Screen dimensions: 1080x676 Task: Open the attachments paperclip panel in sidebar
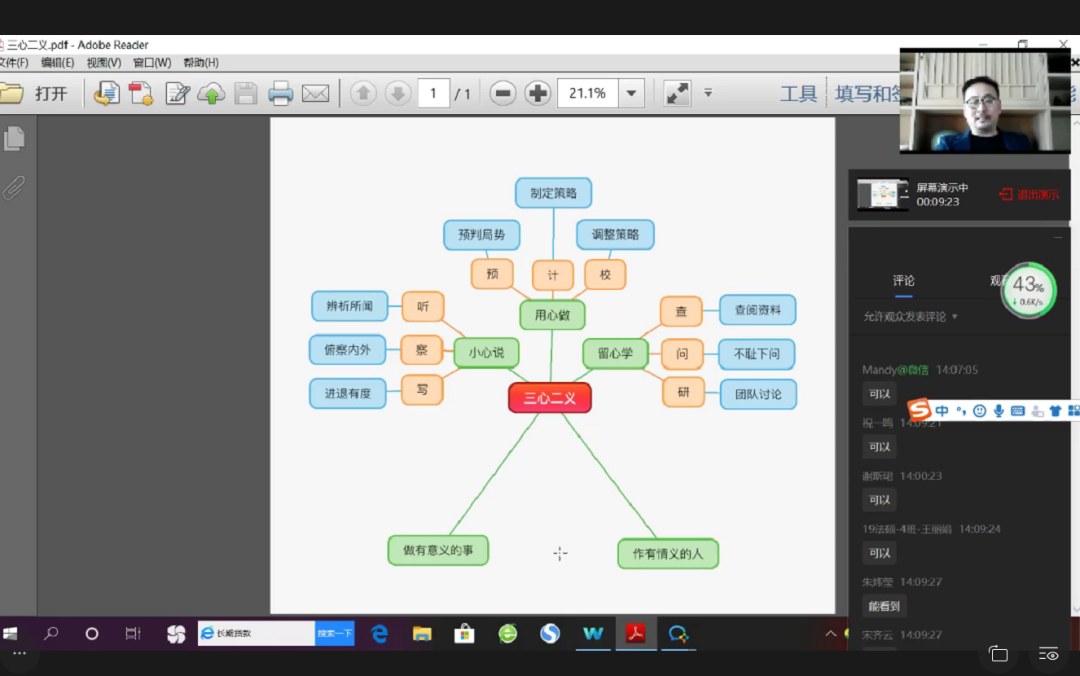14,187
